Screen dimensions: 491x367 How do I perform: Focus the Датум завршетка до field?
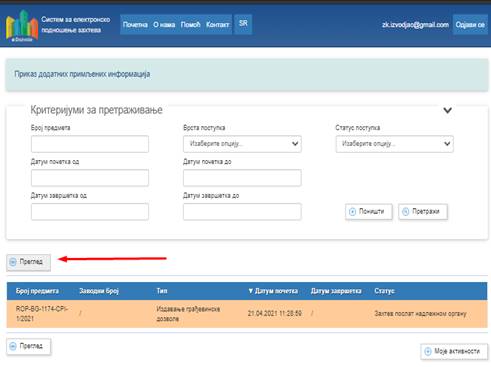click(242, 212)
